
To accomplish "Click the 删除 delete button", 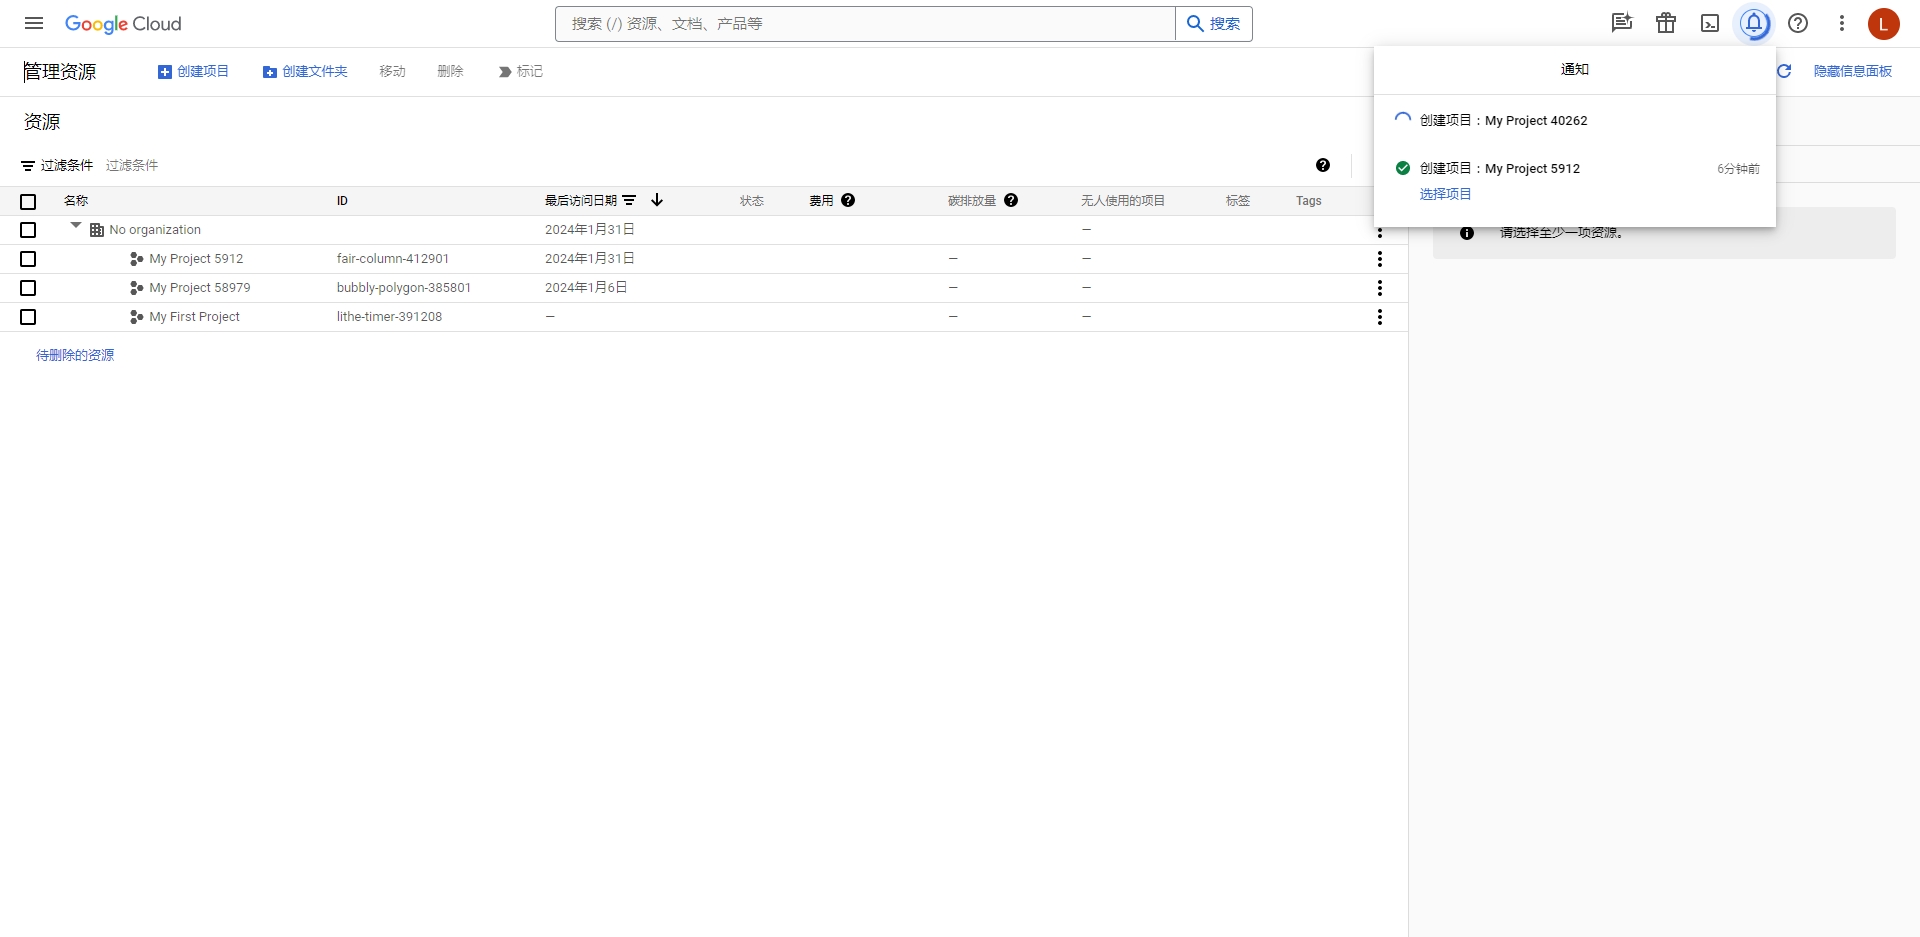I will [450, 71].
